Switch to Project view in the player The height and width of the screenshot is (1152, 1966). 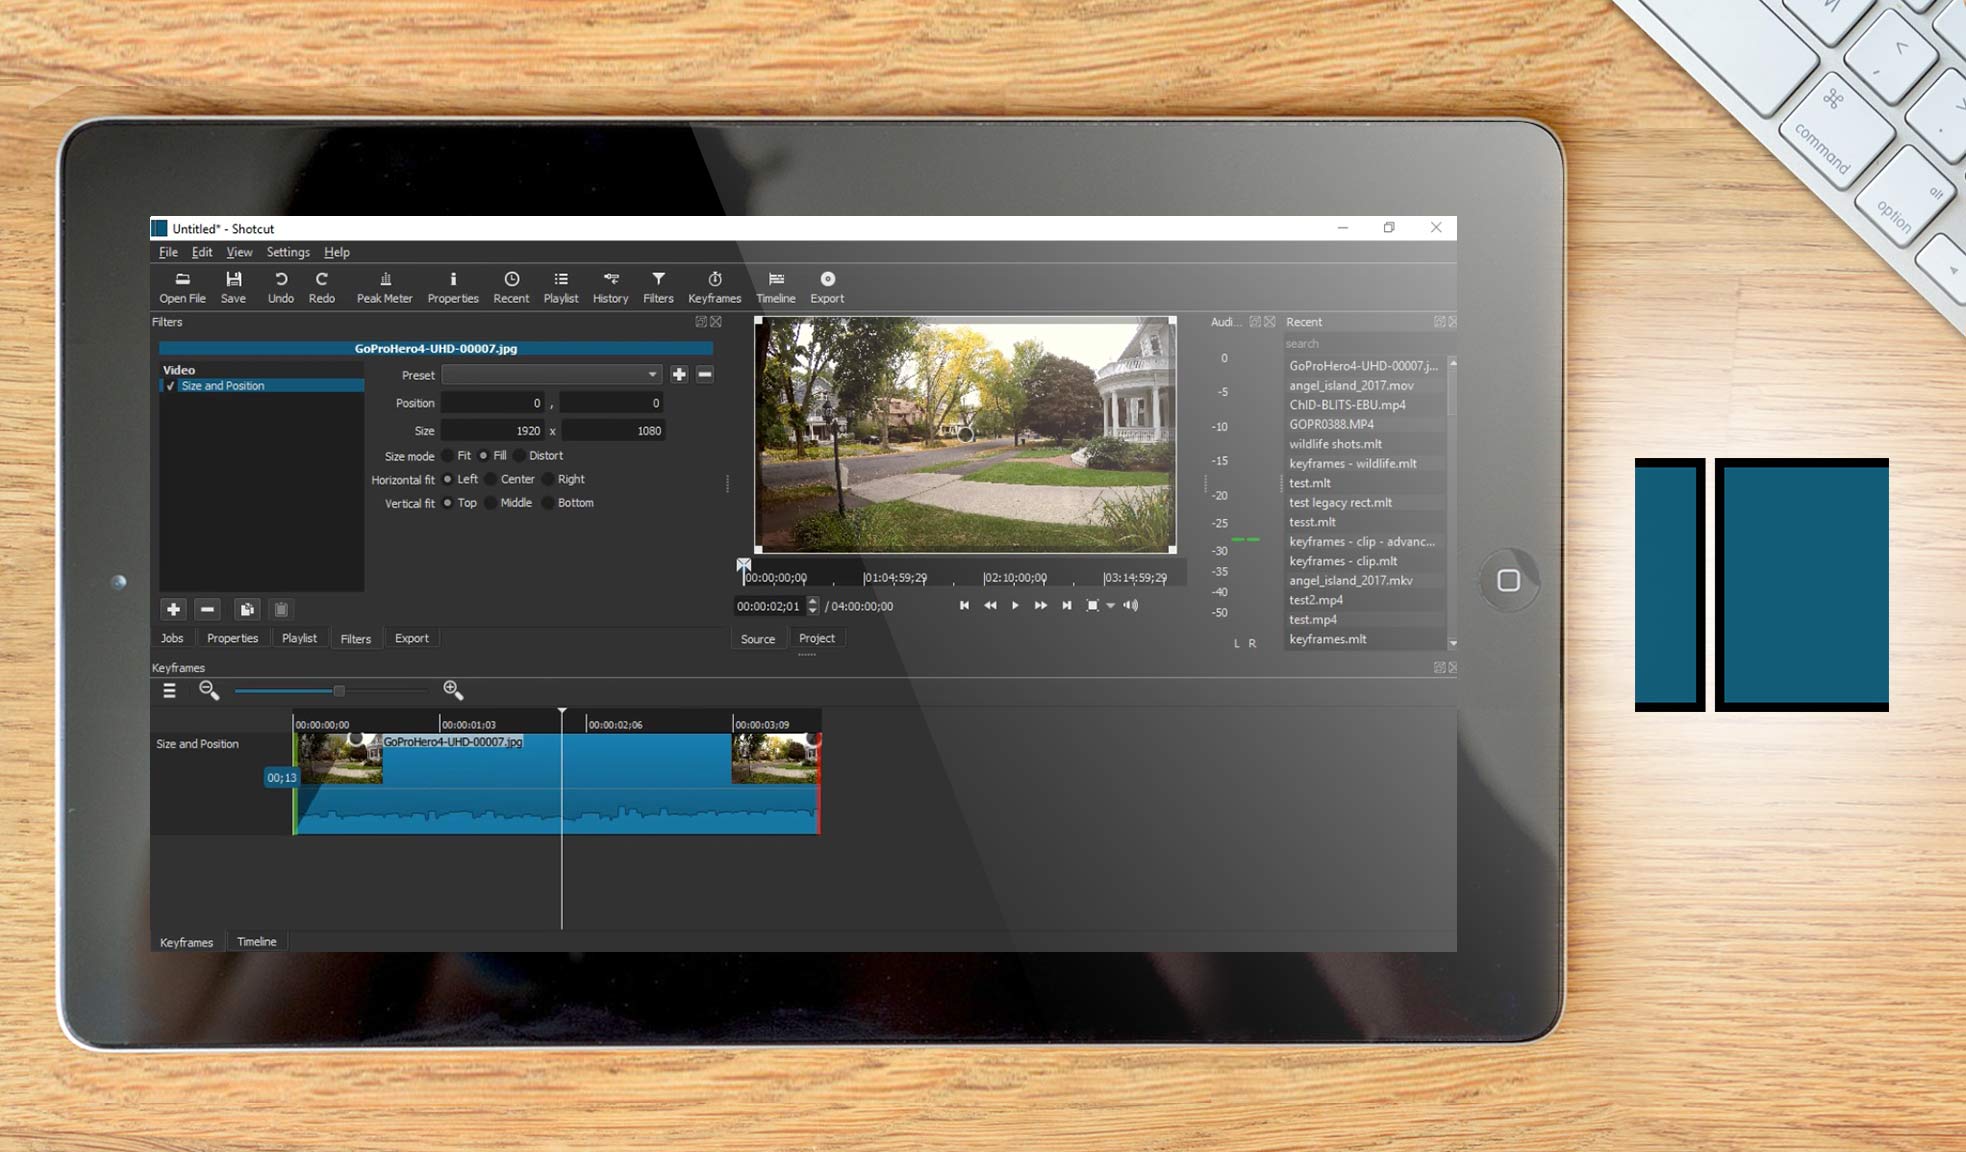pos(817,638)
